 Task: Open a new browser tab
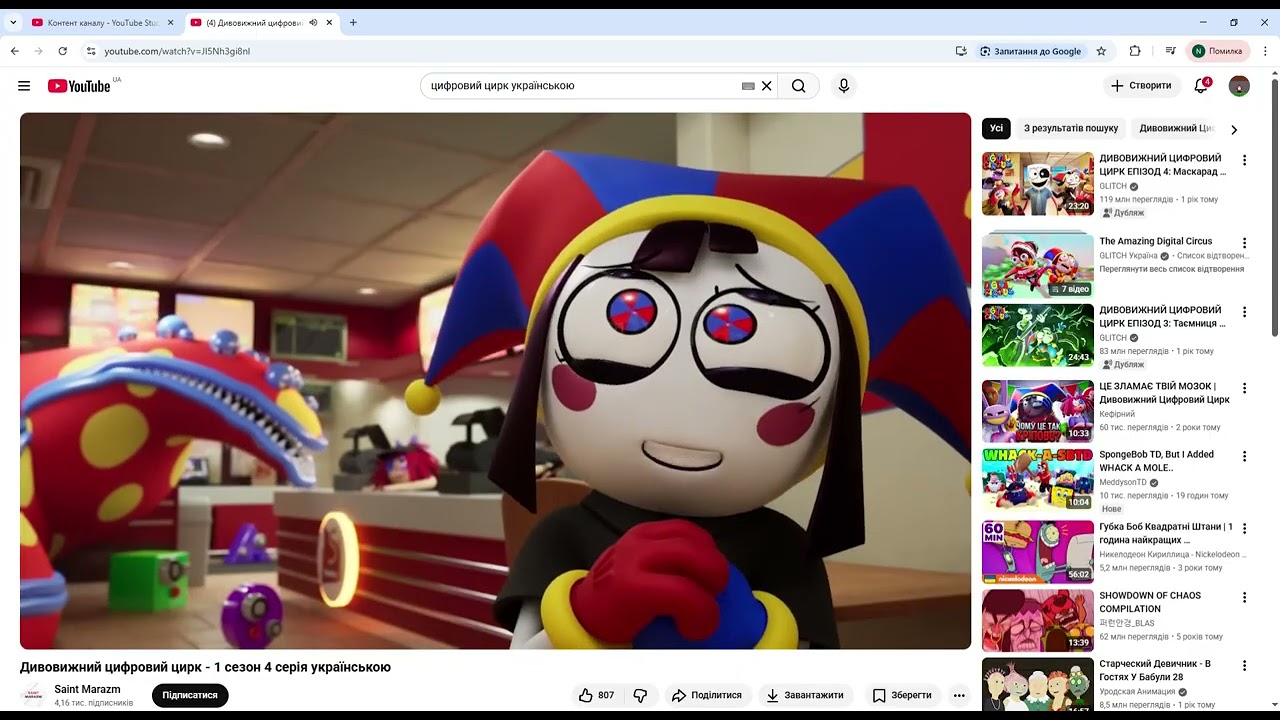tap(353, 22)
